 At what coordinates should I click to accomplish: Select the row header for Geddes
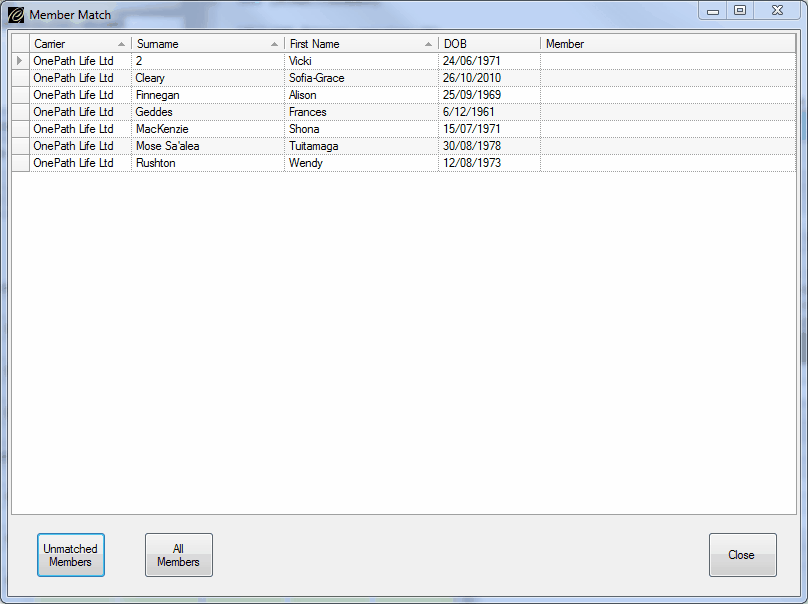[x=20, y=112]
